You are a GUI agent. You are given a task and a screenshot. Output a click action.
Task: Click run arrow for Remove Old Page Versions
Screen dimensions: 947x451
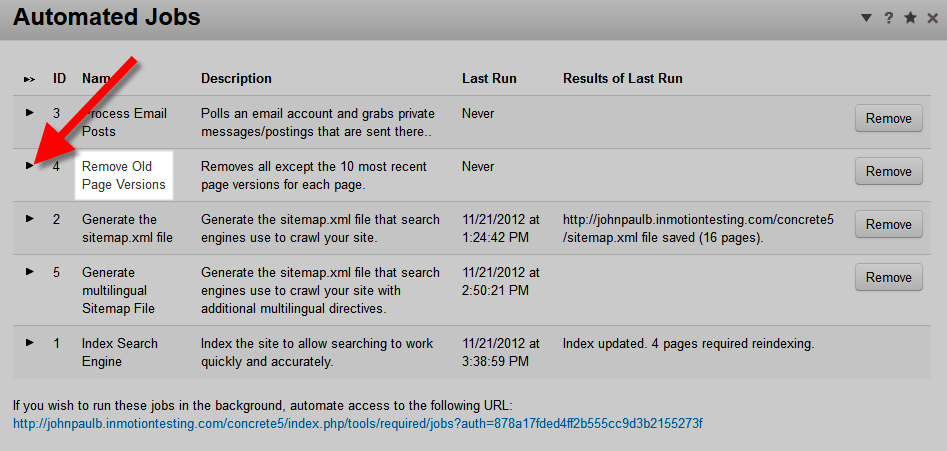coord(30,166)
